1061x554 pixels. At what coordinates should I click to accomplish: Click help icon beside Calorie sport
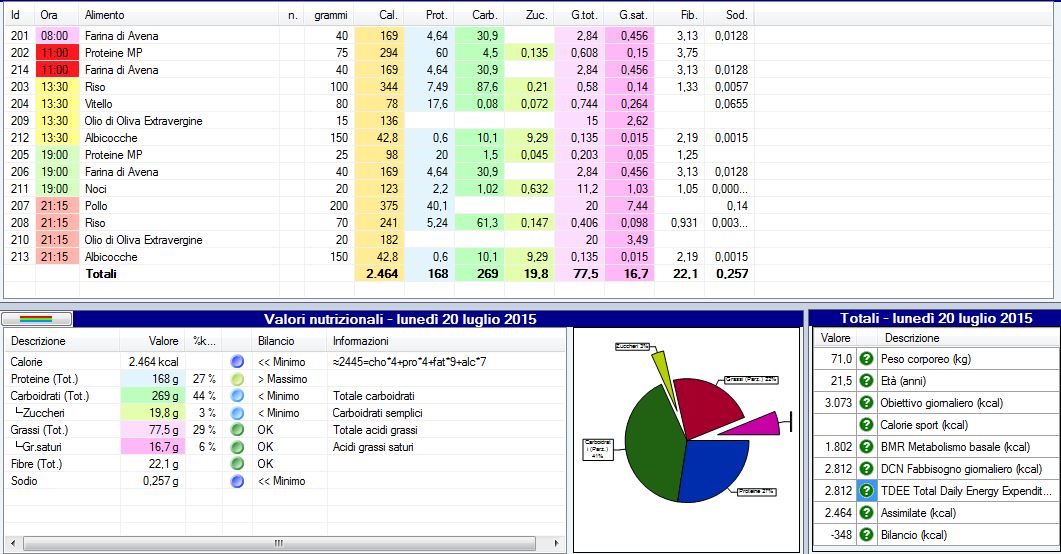click(867, 425)
